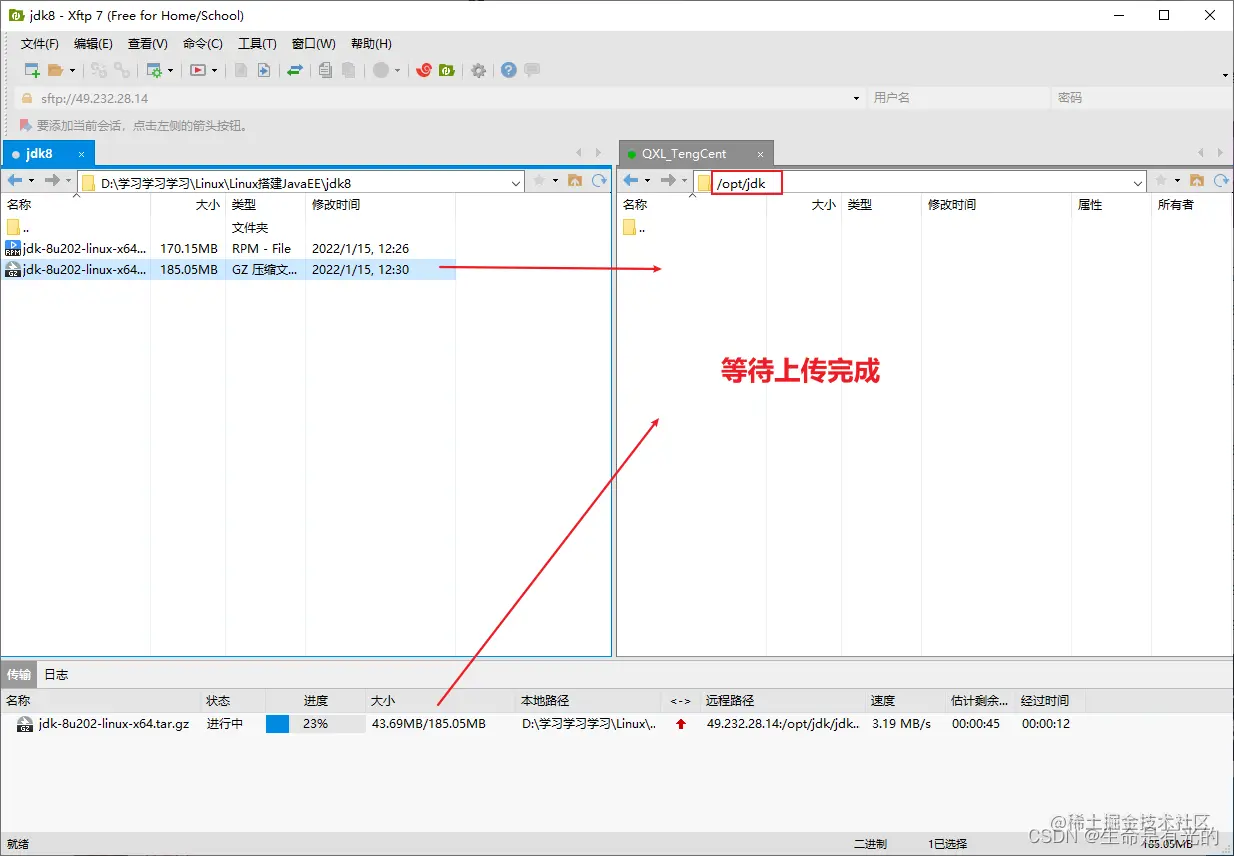Click the 用户名 username field
Image resolution: width=1234 pixels, height=856 pixels.
pos(958,98)
